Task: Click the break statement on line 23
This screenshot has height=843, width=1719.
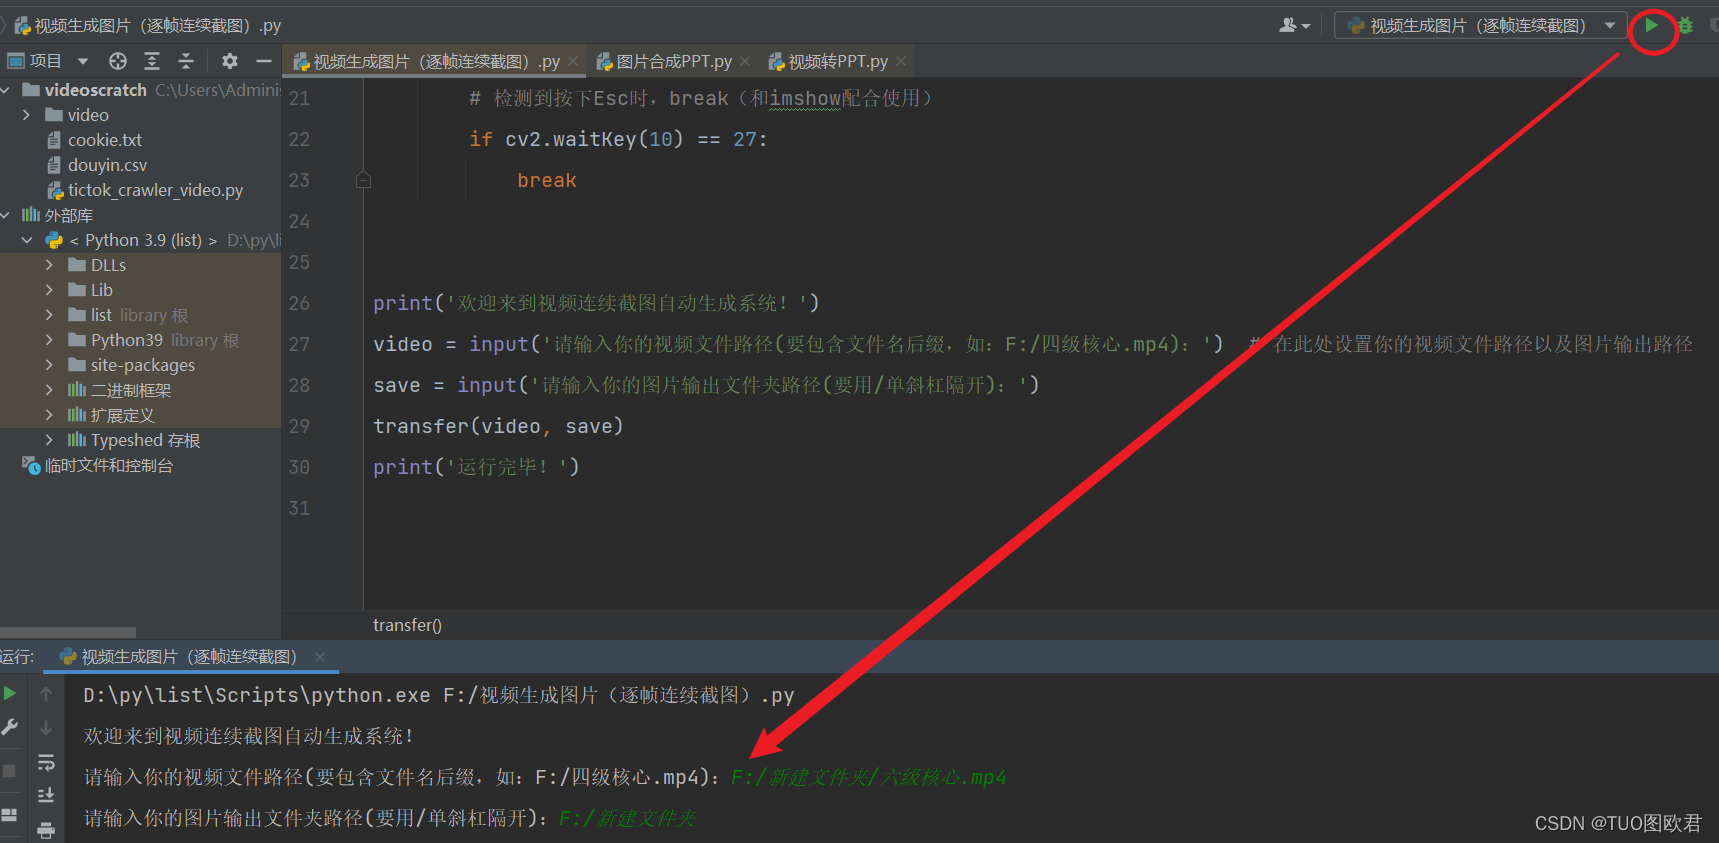Action: click(x=547, y=180)
